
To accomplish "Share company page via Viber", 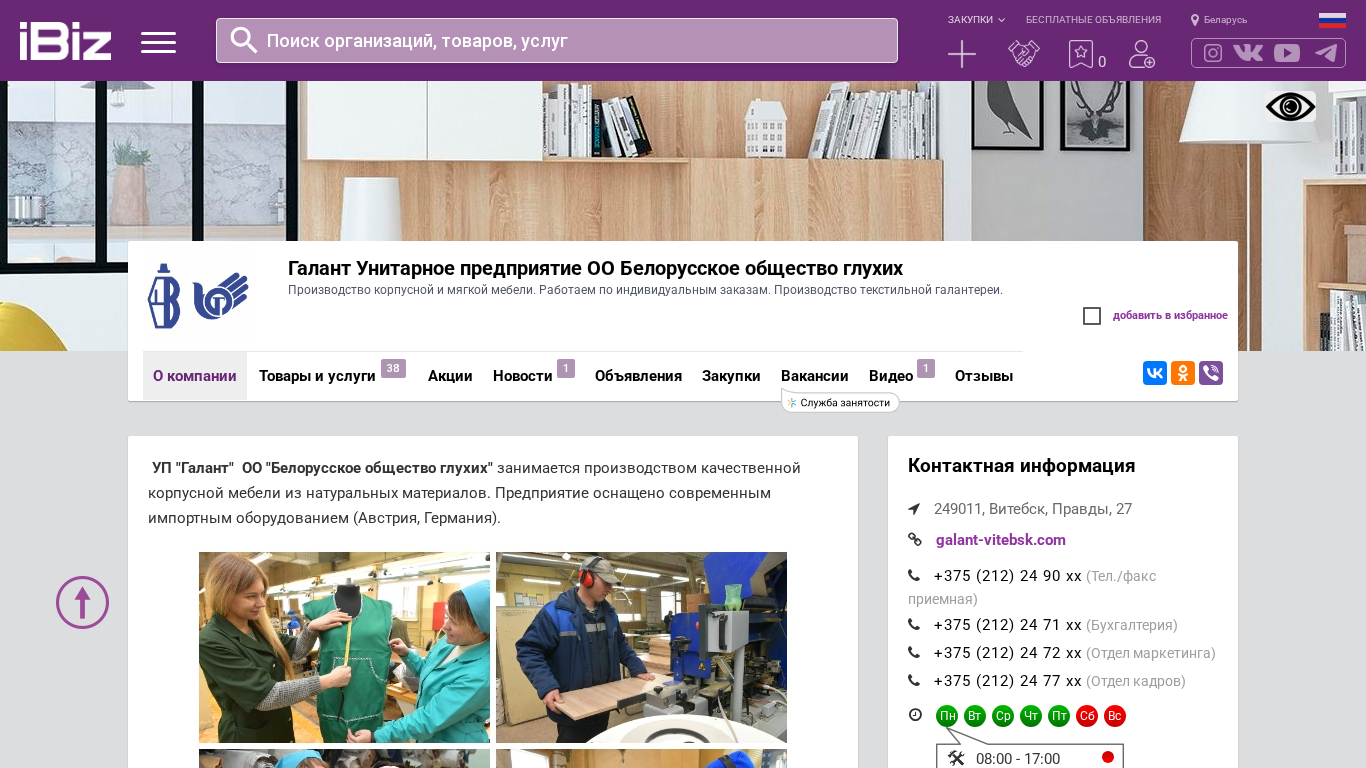I will point(1211,373).
